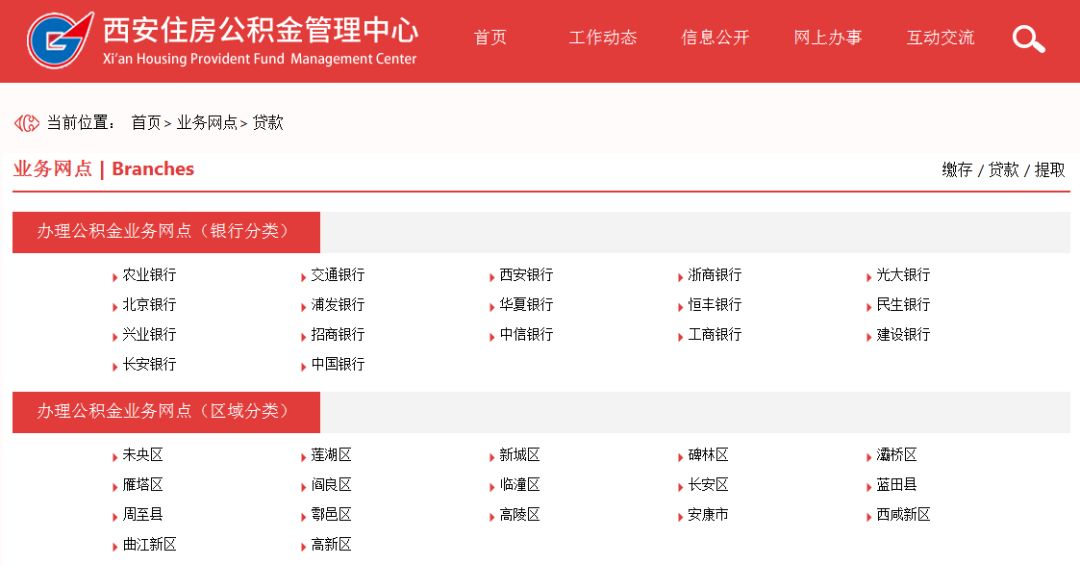Image resolution: width=1080 pixels, height=565 pixels.
Task: Open the 工商银行 branch list
Action: (x=715, y=335)
